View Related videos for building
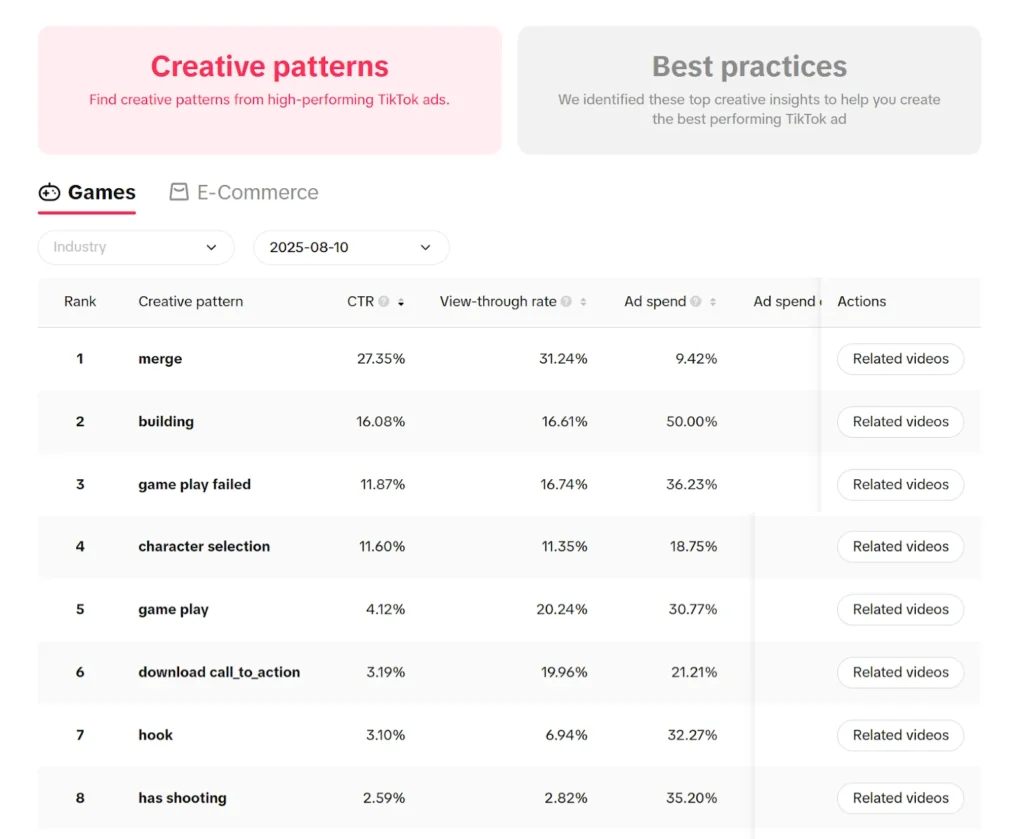The width and height of the screenshot is (1024, 839). 900,422
